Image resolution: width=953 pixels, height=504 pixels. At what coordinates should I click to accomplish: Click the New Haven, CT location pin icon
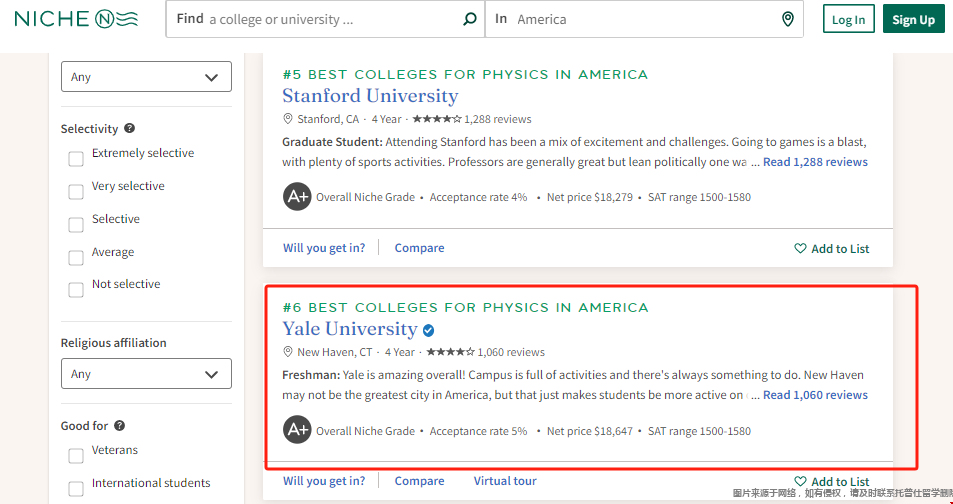288,351
